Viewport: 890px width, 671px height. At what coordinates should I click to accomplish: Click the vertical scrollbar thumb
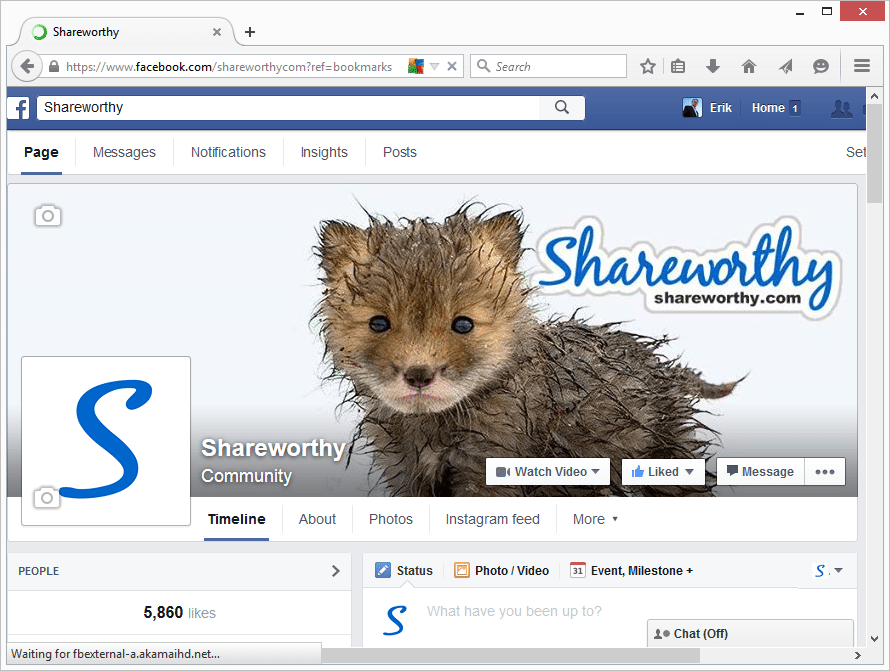tap(875, 153)
